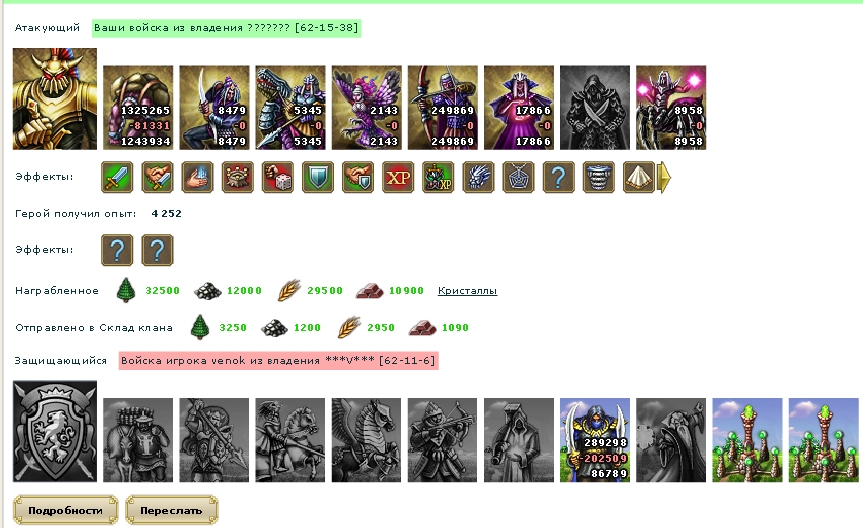
Task: Click the blue dragon head effect icon
Action: [x=478, y=177]
